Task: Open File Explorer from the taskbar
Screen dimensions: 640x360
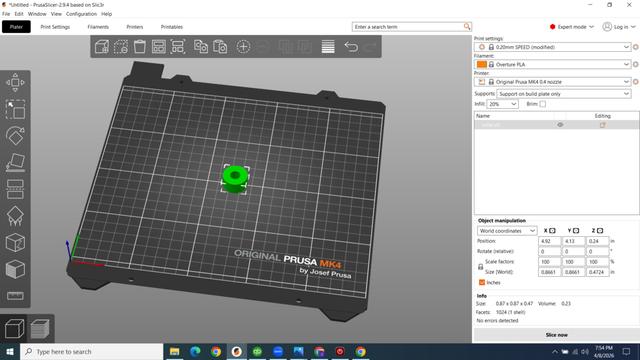Action: 175,351
